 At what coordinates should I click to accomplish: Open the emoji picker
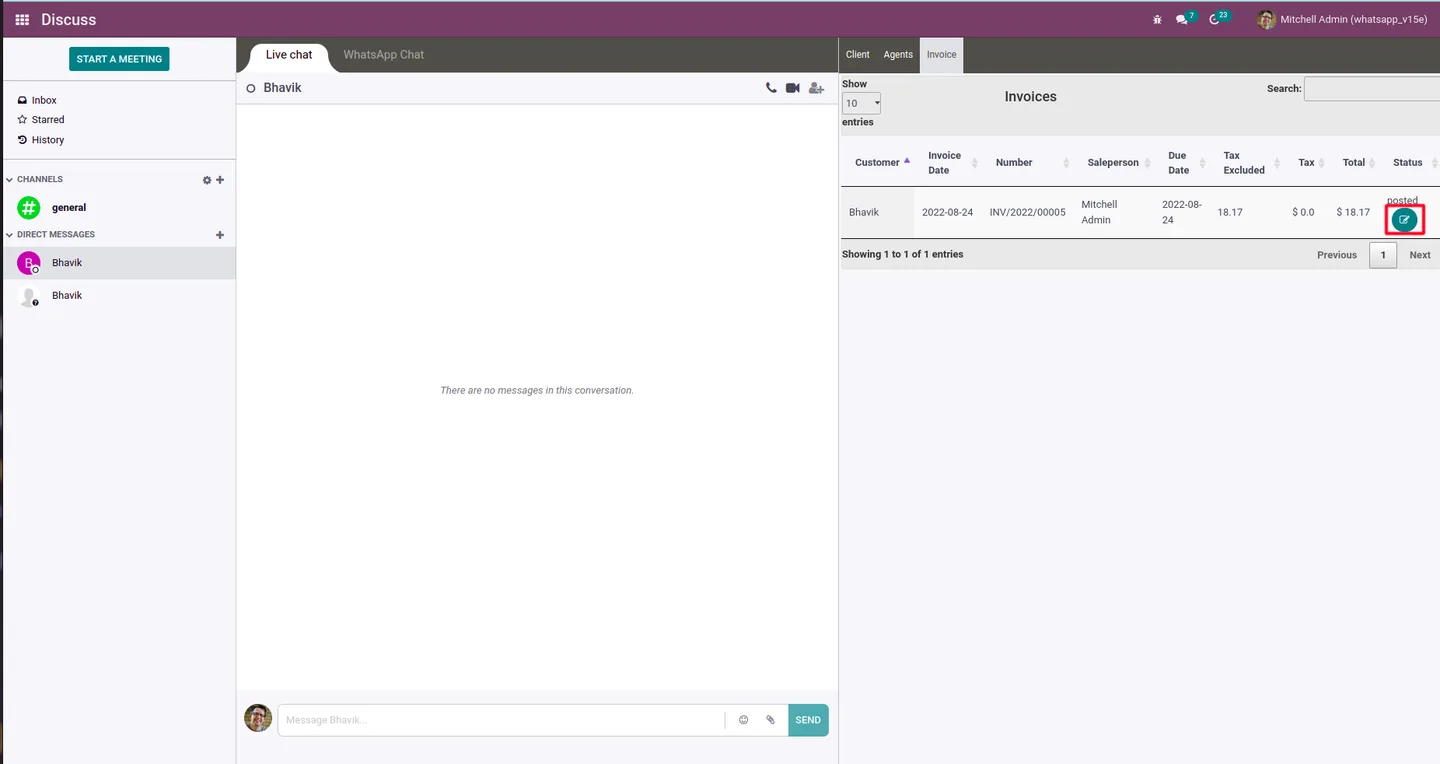pos(743,720)
